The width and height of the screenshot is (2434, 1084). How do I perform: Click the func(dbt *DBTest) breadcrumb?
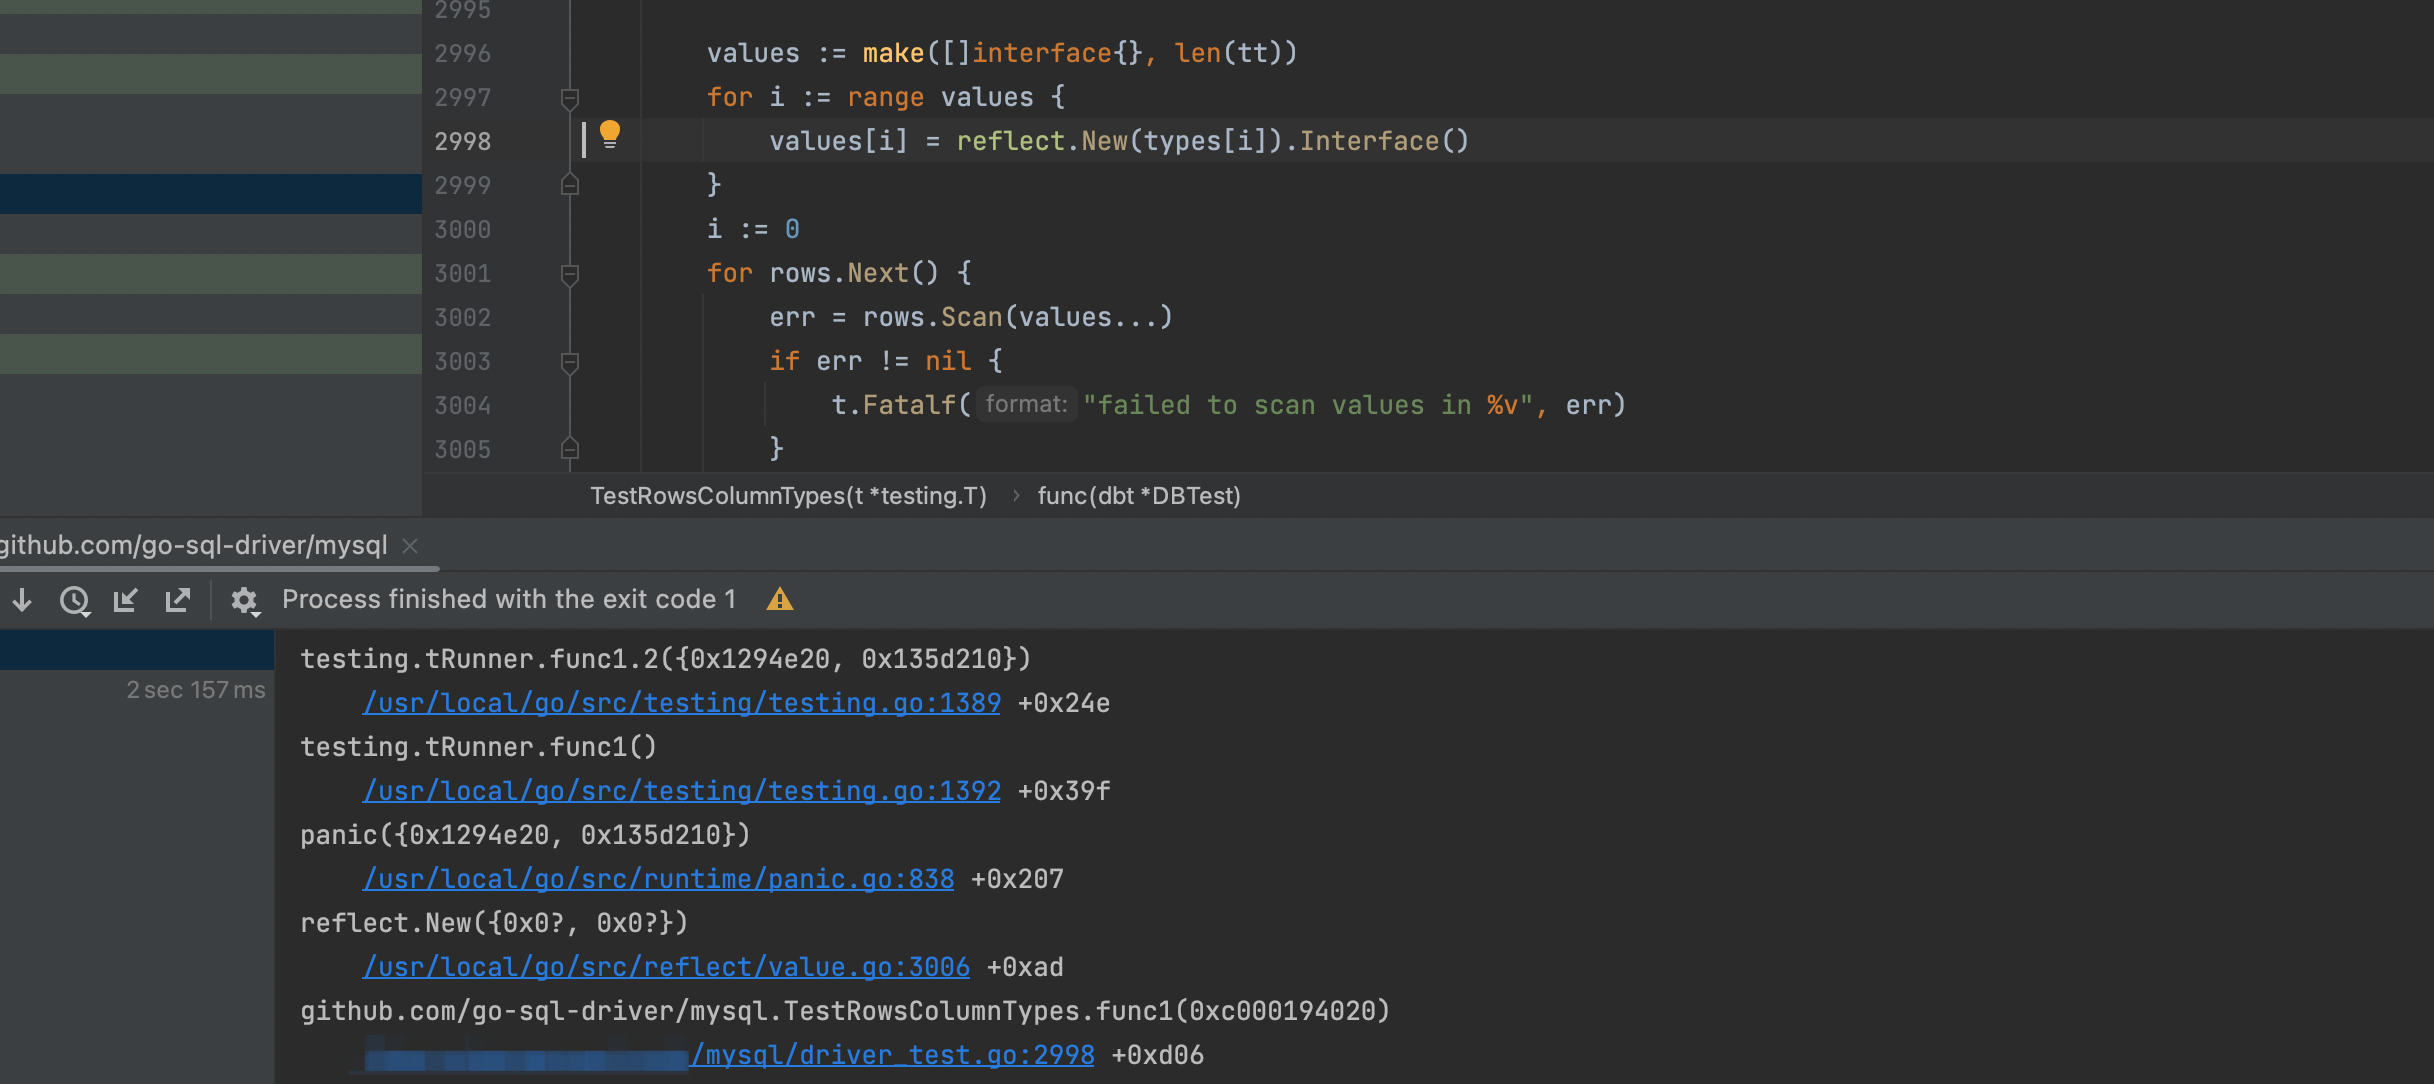1139,496
